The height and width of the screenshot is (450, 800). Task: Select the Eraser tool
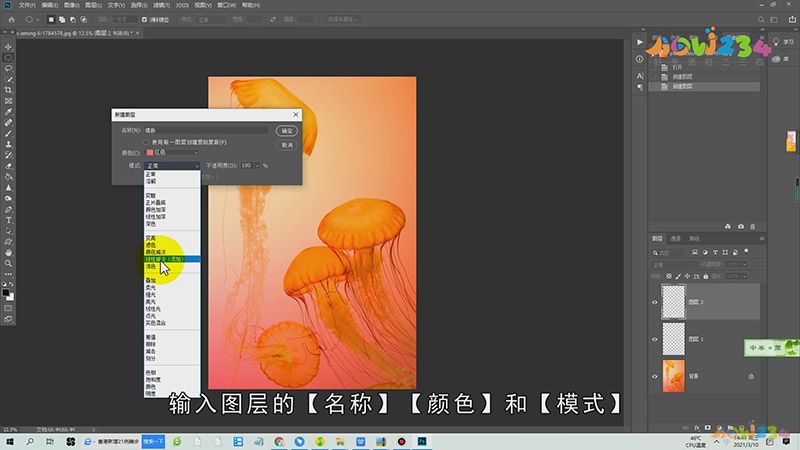[x=8, y=166]
